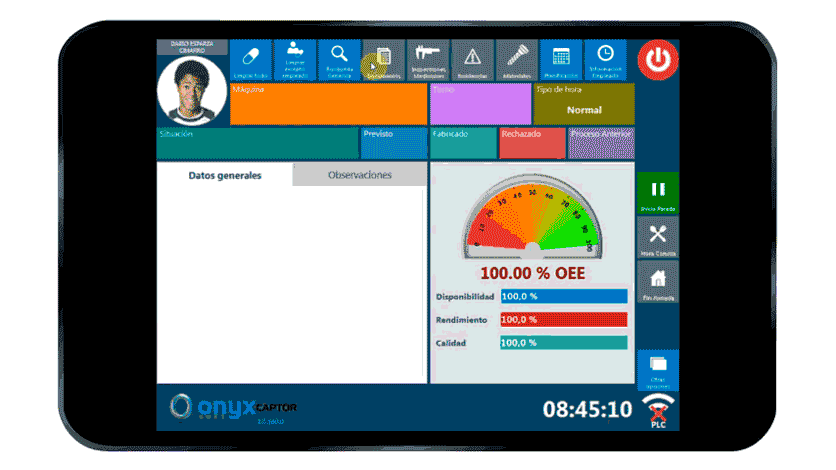Click the Tipo de hora Normal tile

tap(584, 104)
